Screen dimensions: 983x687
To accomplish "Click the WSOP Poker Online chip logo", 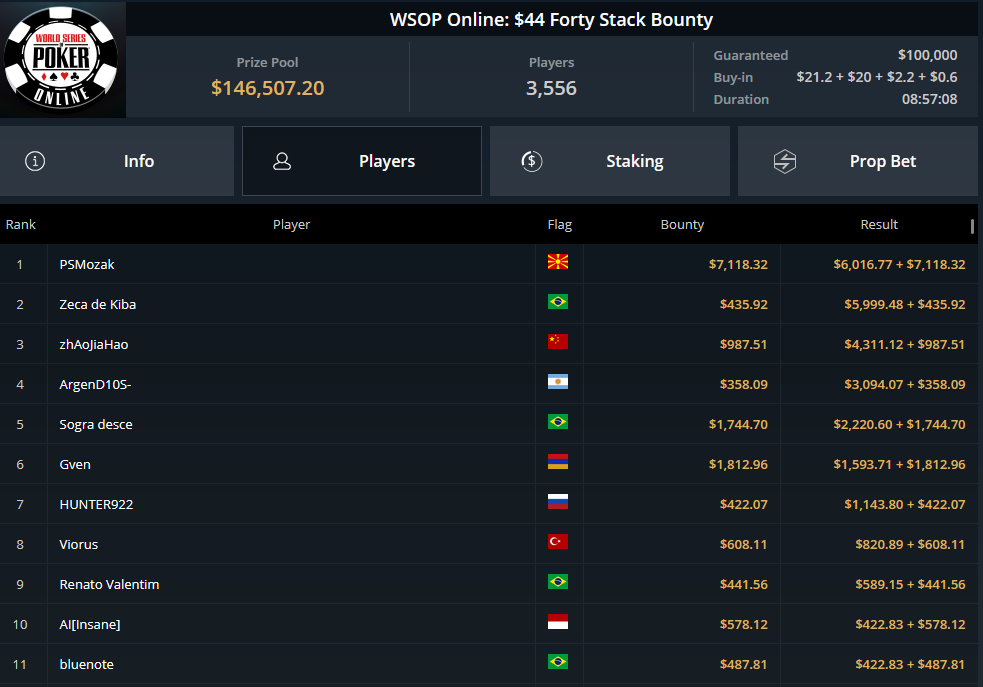I will click(x=61, y=58).
